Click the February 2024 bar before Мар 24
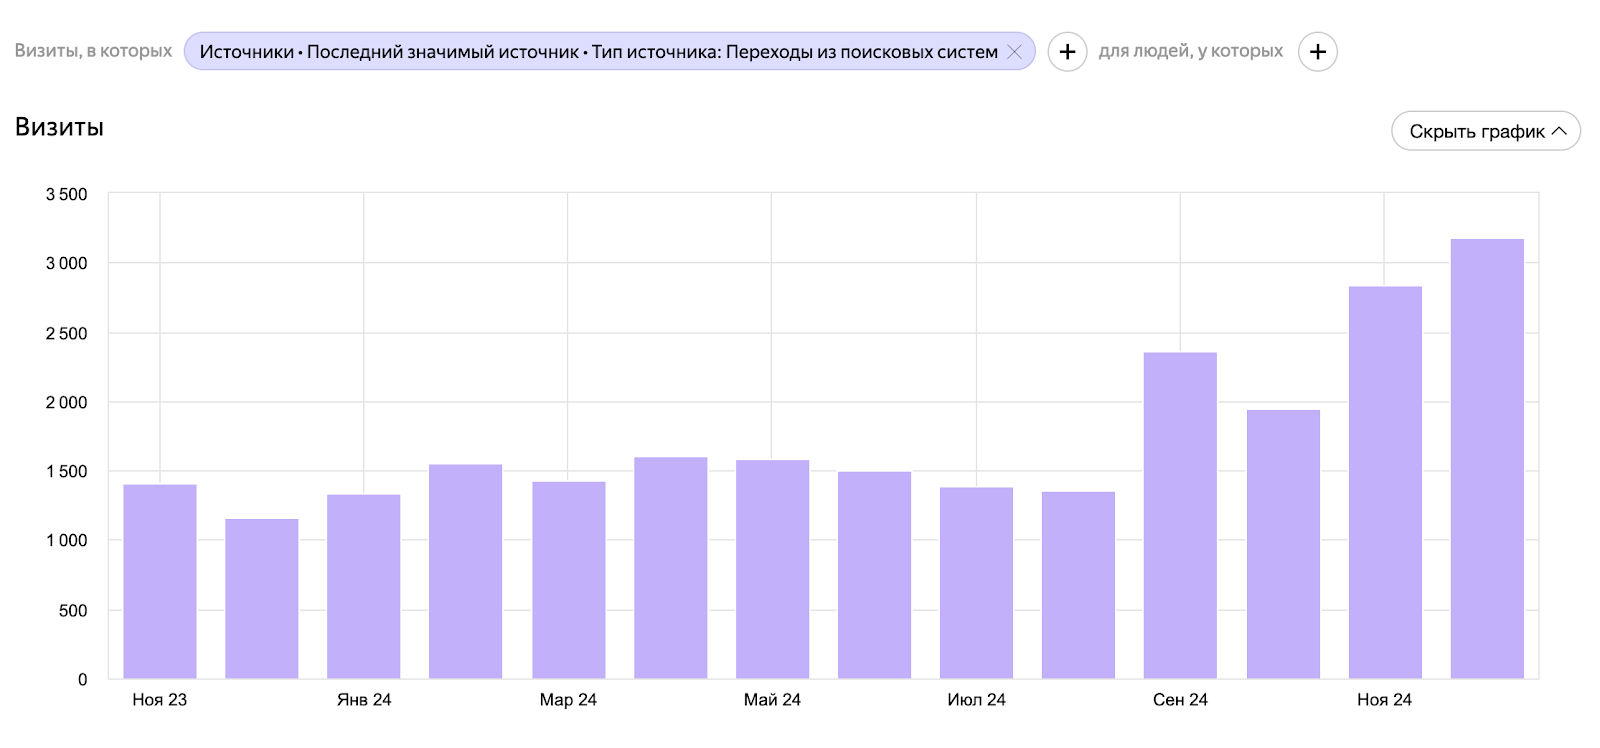 (x=466, y=571)
